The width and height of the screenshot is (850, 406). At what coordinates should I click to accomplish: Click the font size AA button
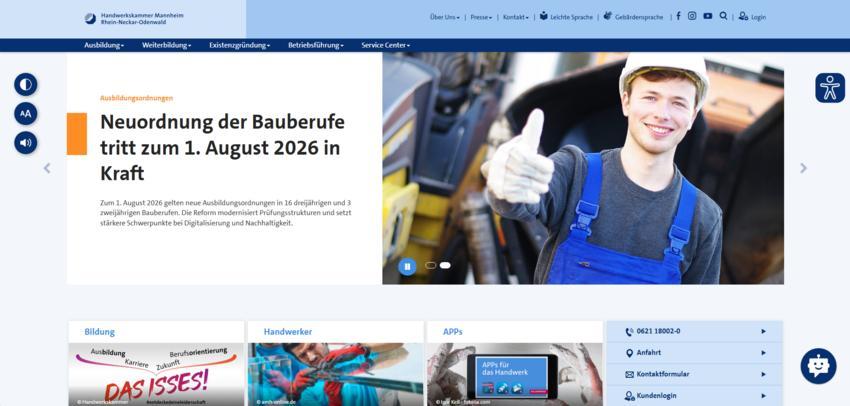(25, 114)
